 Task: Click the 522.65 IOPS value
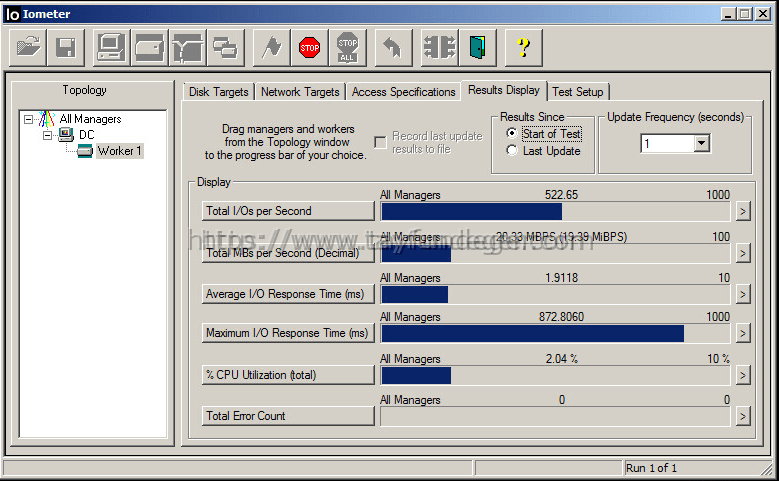click(561, 195)
